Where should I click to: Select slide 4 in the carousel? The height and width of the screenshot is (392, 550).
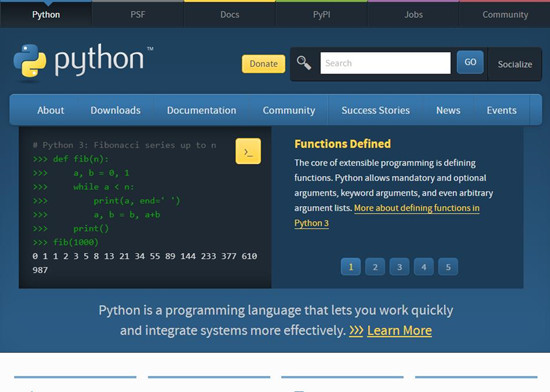pyautogui.click(x=424, y=267)
